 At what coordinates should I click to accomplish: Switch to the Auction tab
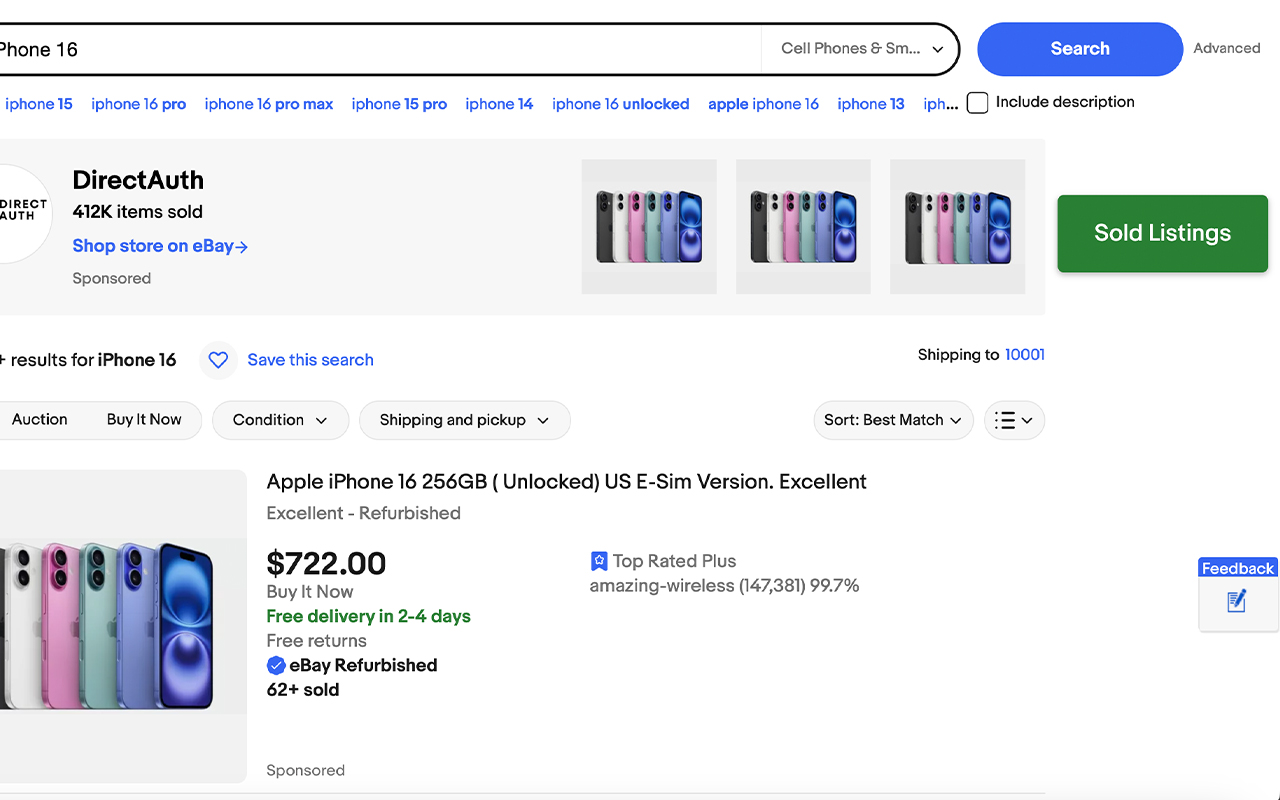[x=40, y=420]
